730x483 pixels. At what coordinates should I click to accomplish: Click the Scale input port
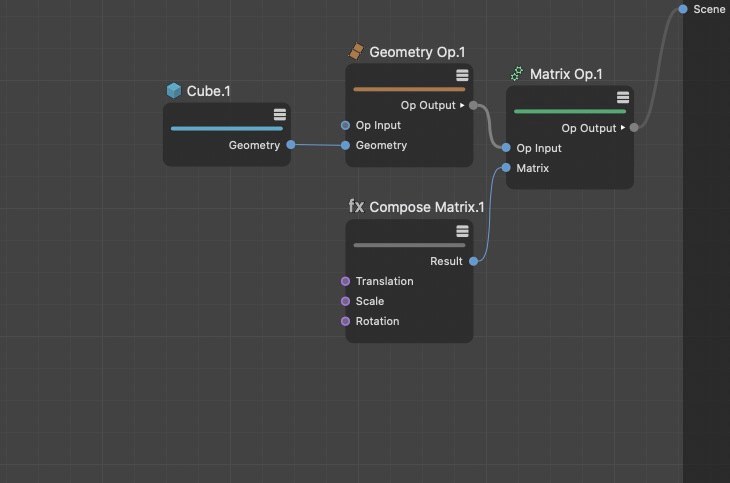[x=346, y=301]
